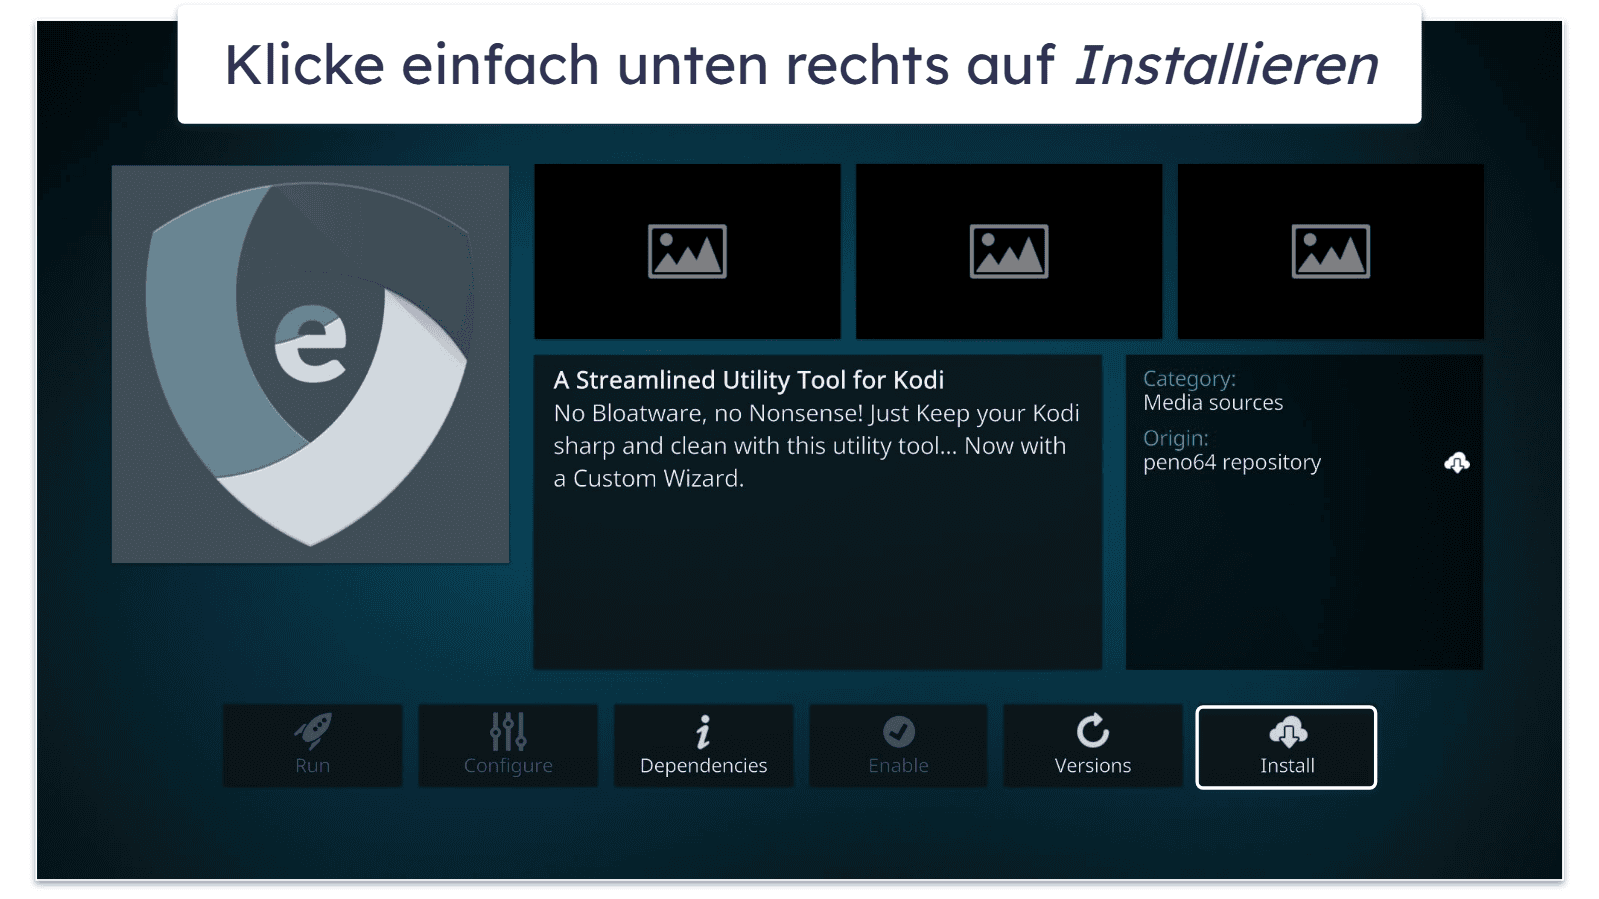
Task: Open the first screenshot placeholder thumbnail
Action: coord(687,252)
